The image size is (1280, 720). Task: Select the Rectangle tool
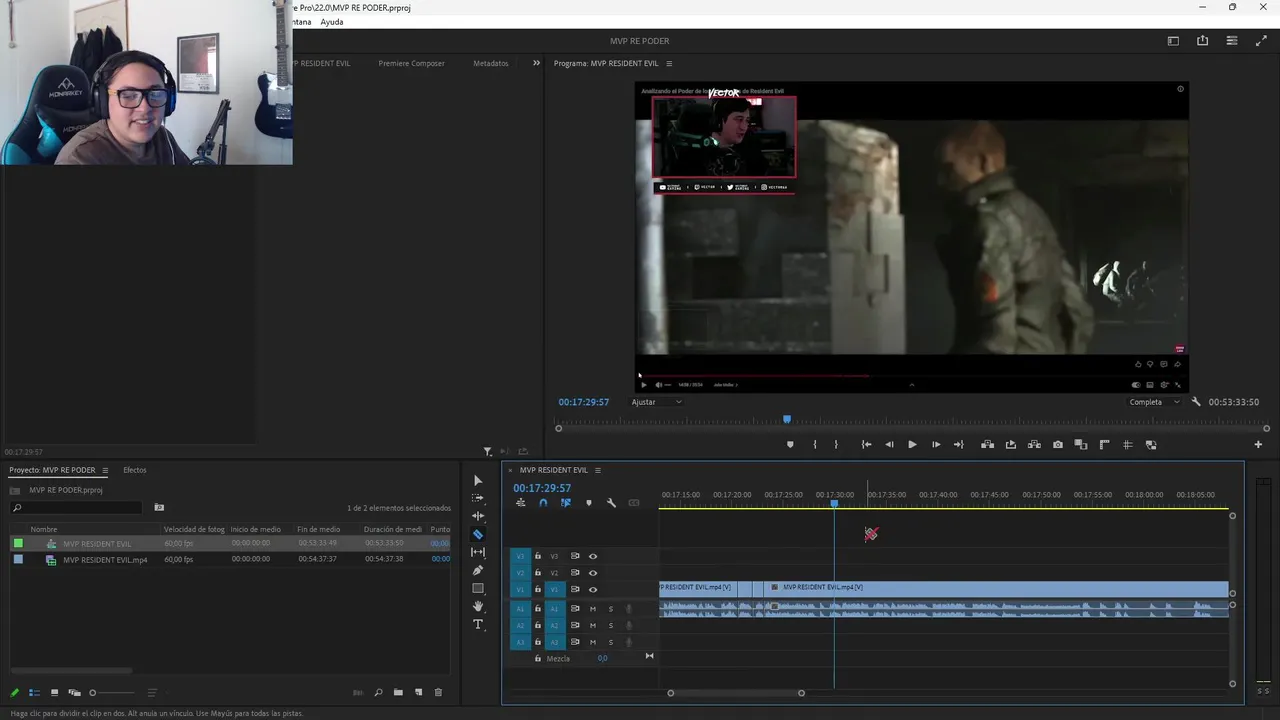click(x=478, y=588)
